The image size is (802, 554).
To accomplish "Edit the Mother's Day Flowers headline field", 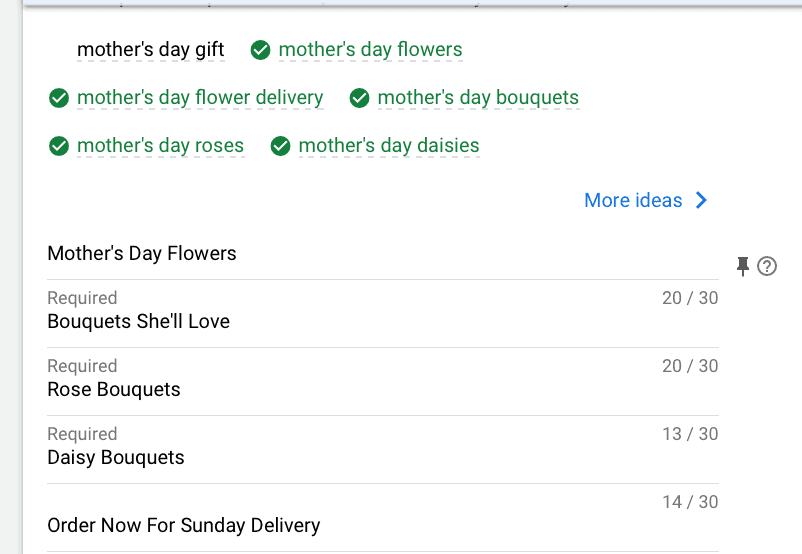I will 383,254.
